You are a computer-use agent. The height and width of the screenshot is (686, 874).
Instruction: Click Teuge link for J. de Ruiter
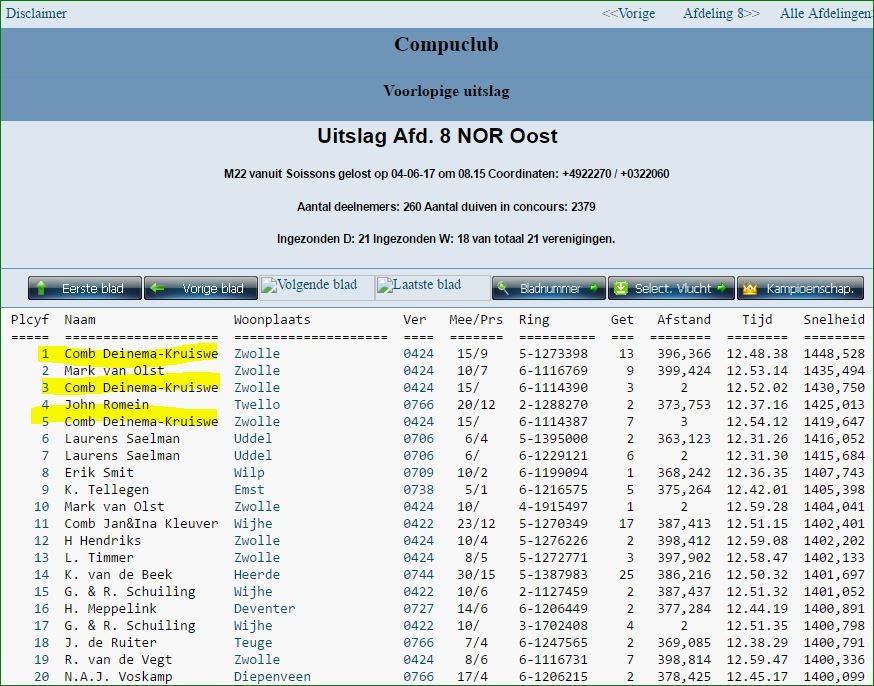pos(253,643)
